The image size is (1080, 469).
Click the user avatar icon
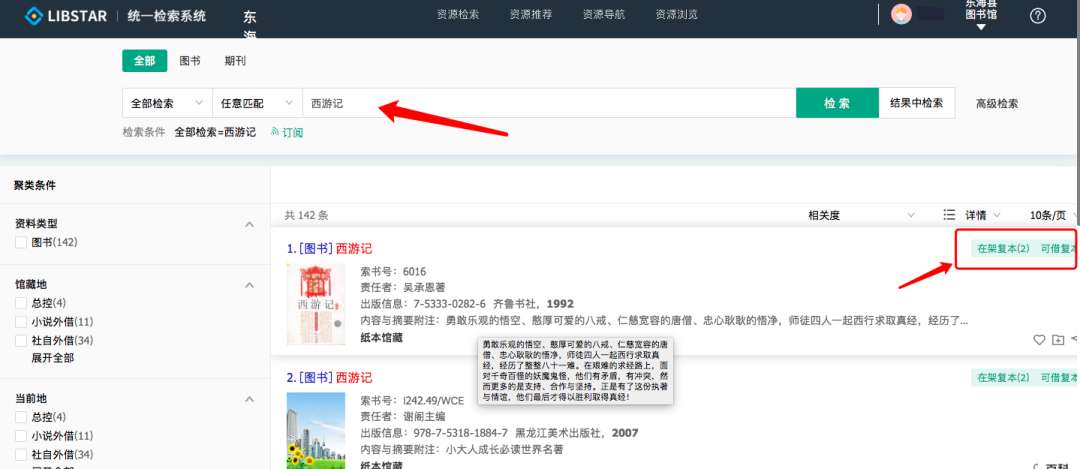click(901, 14)
